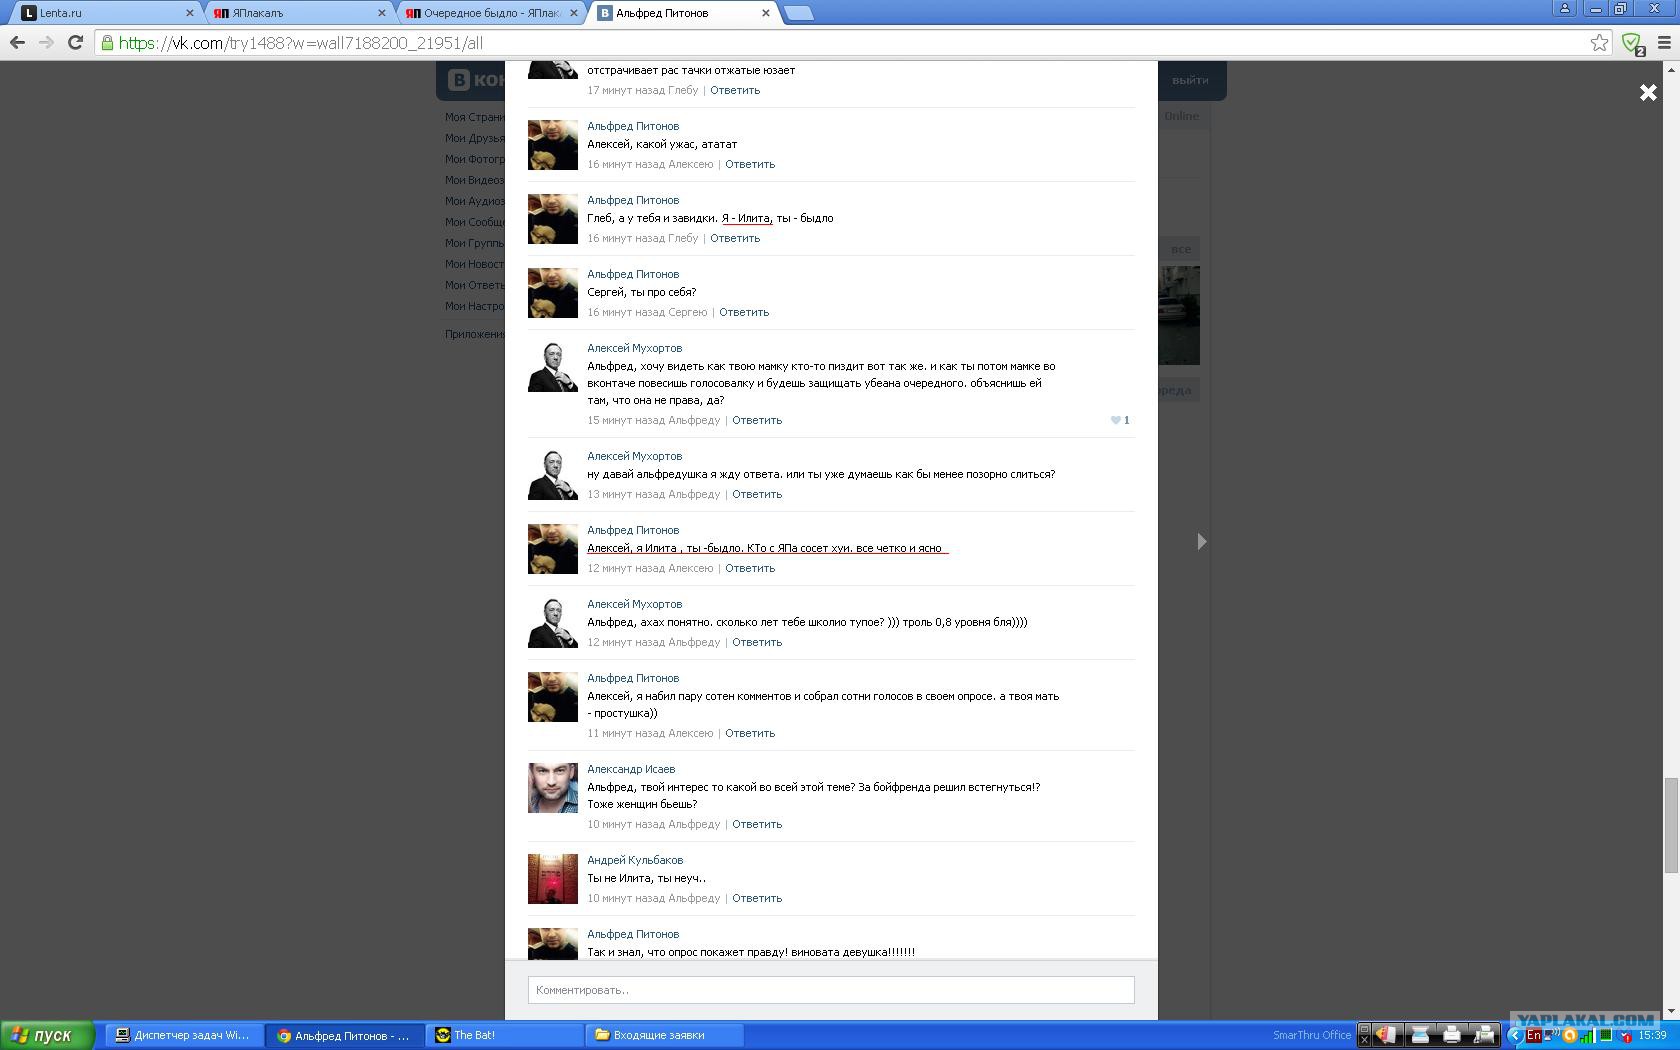Open the Chrome user profile button

click(x=1564, y=9)
